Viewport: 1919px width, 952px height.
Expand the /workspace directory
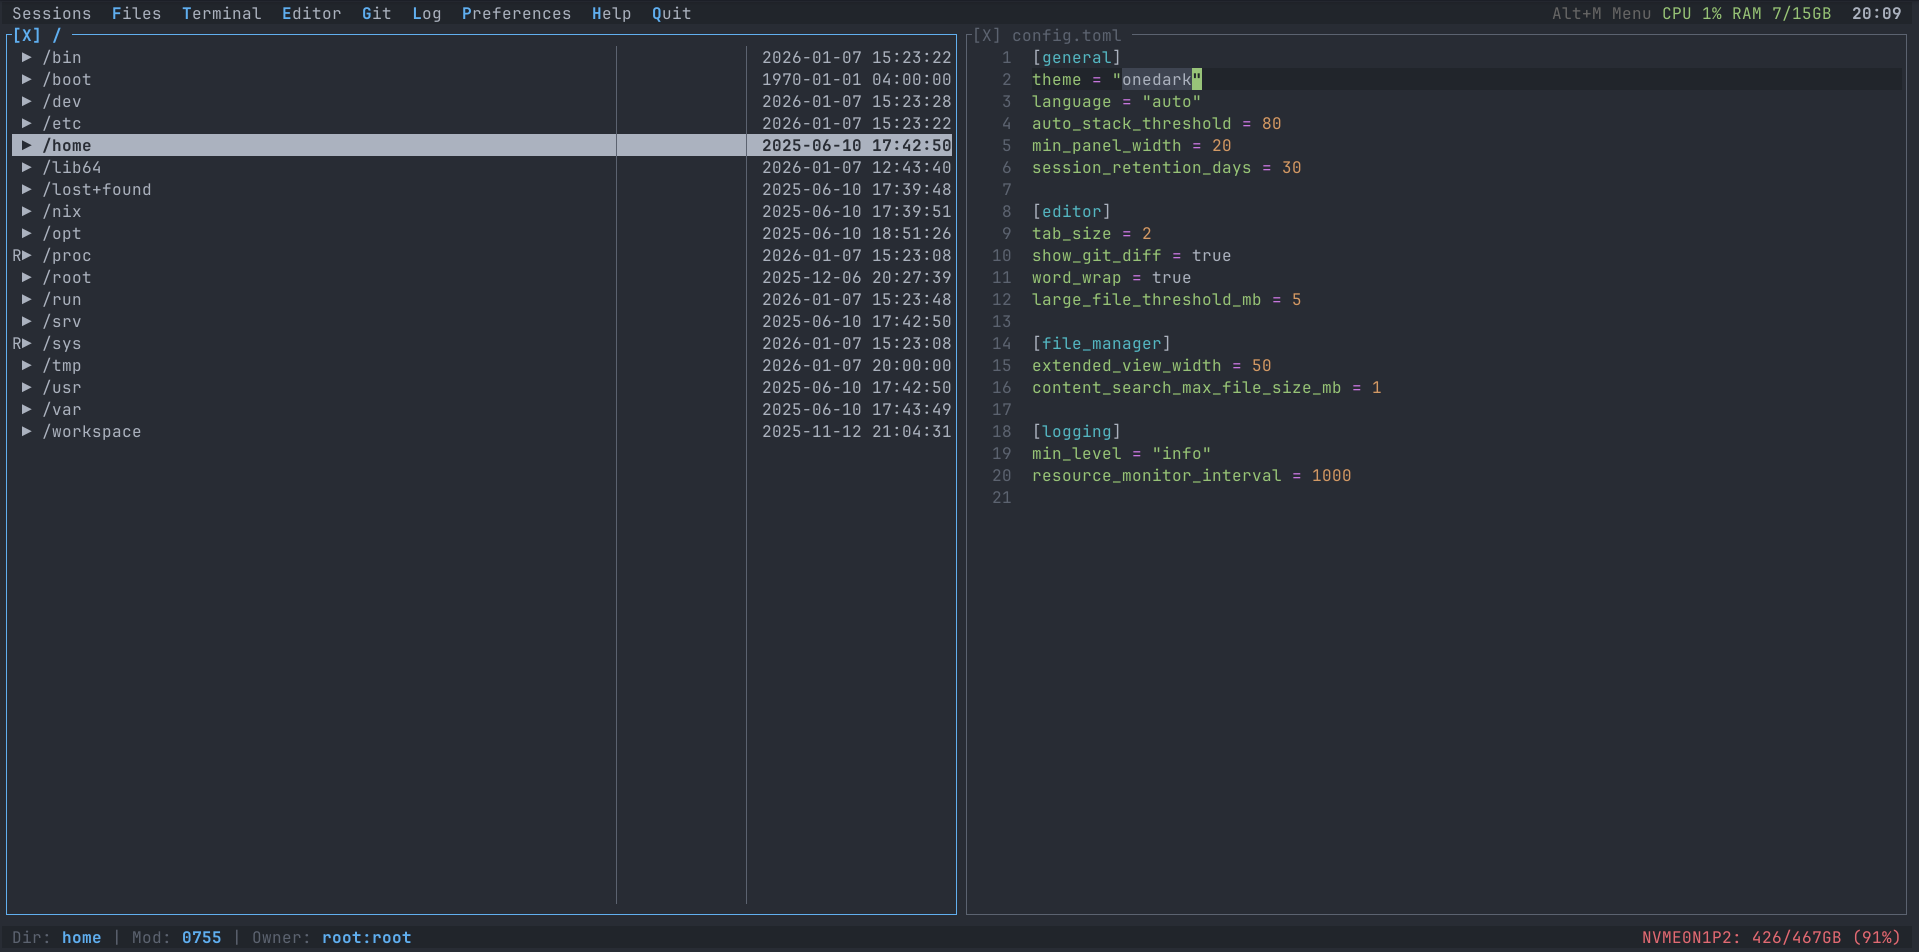[x=27, y=431]
